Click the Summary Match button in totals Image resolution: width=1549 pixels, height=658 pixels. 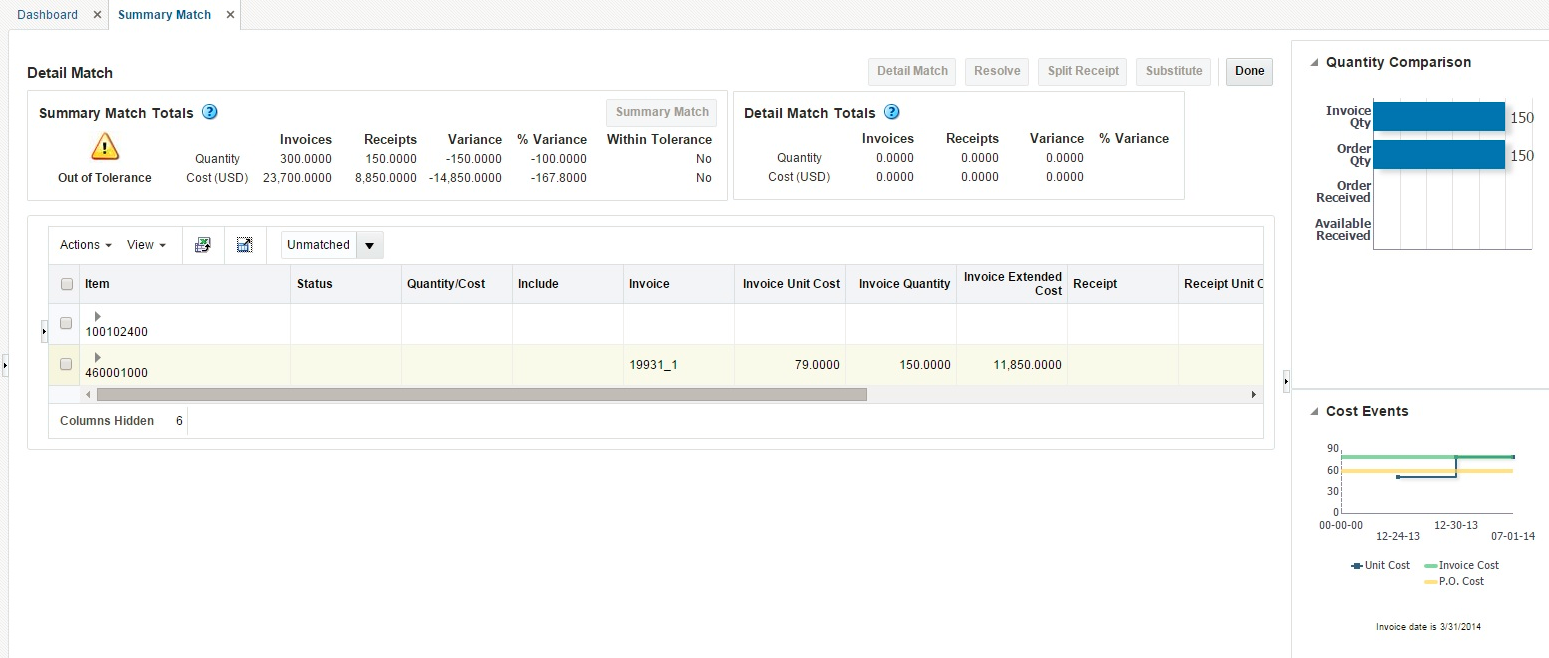(x=662, y=112)
